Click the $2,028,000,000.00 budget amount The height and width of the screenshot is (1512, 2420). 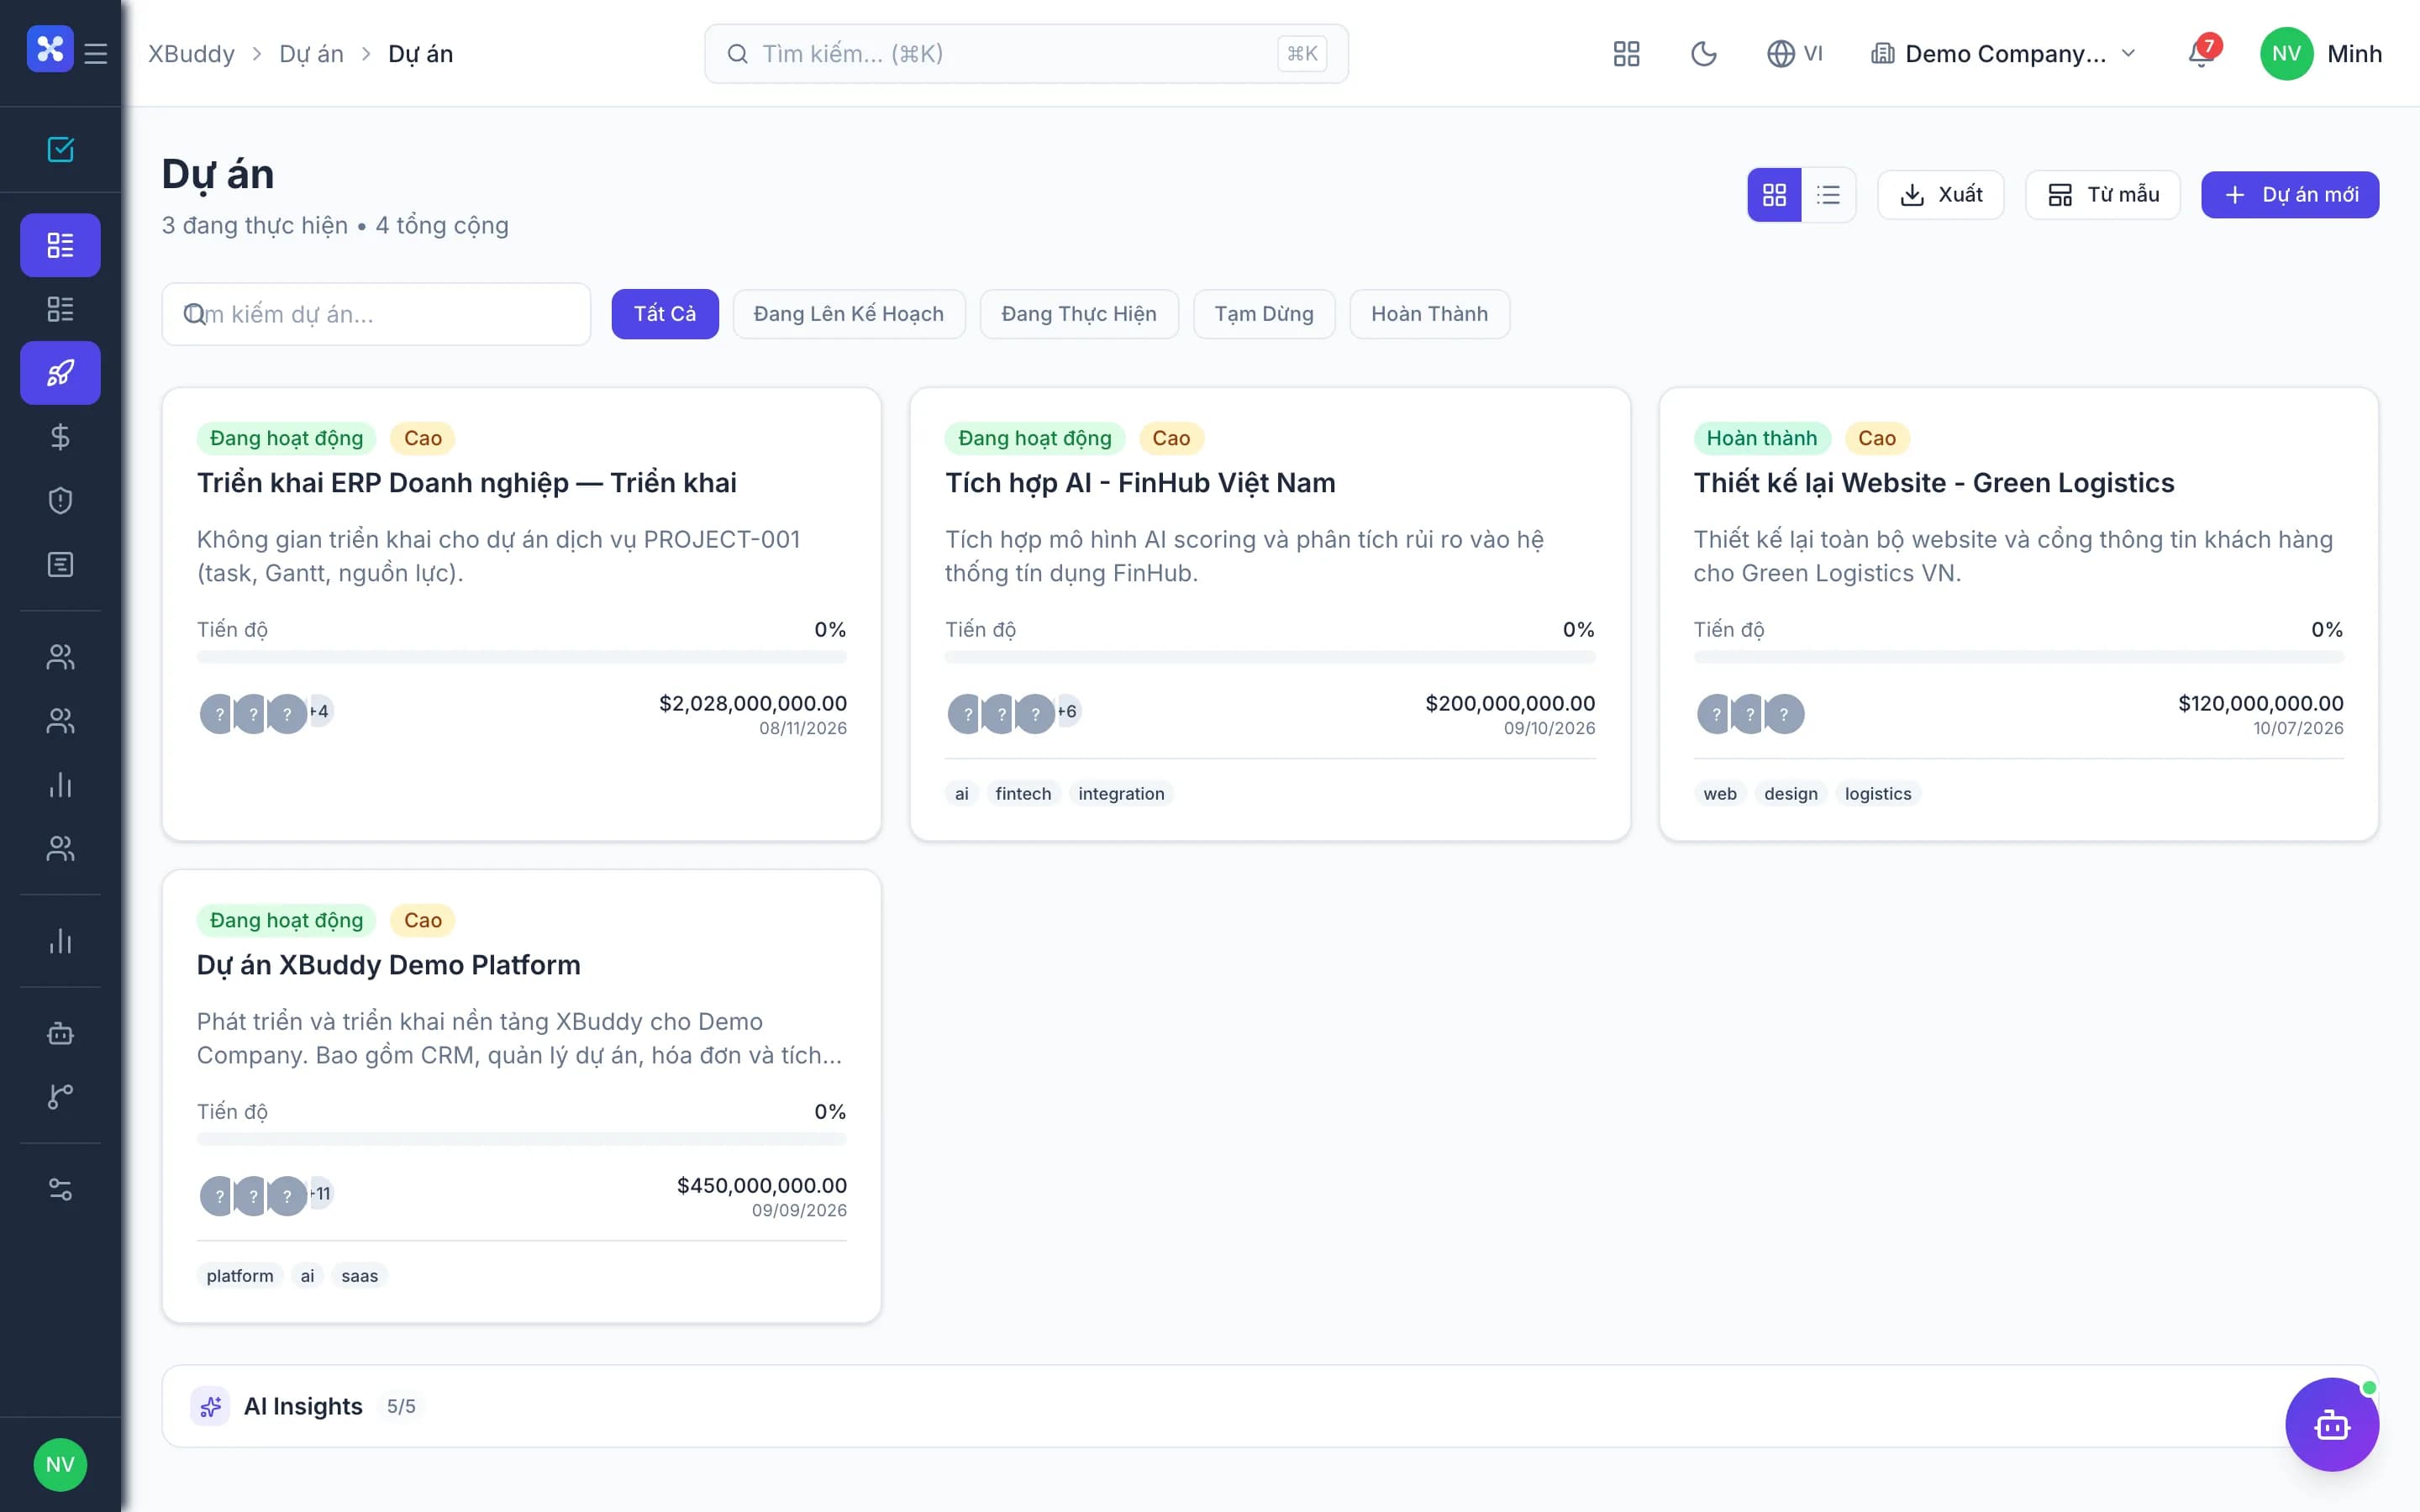753,703
